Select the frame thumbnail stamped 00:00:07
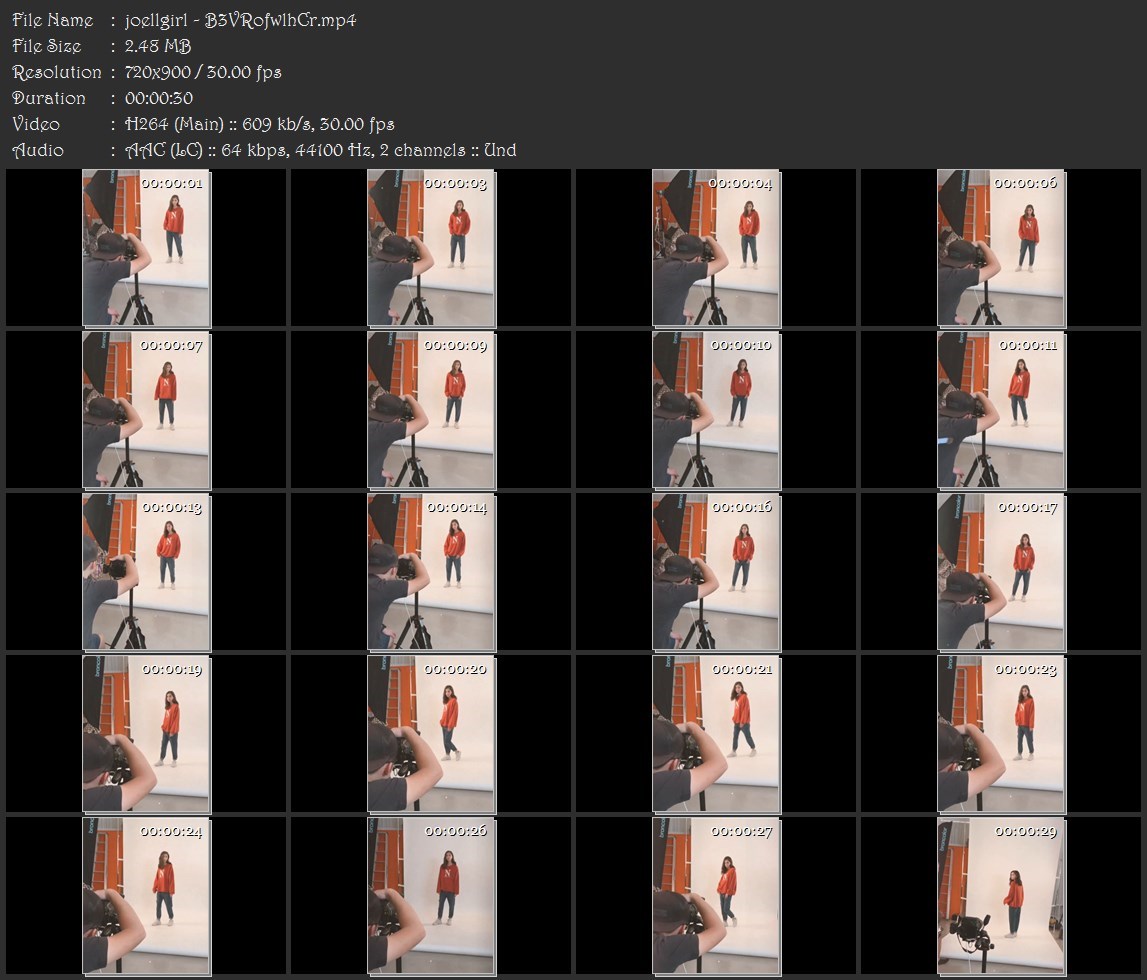 coord(146,410)
